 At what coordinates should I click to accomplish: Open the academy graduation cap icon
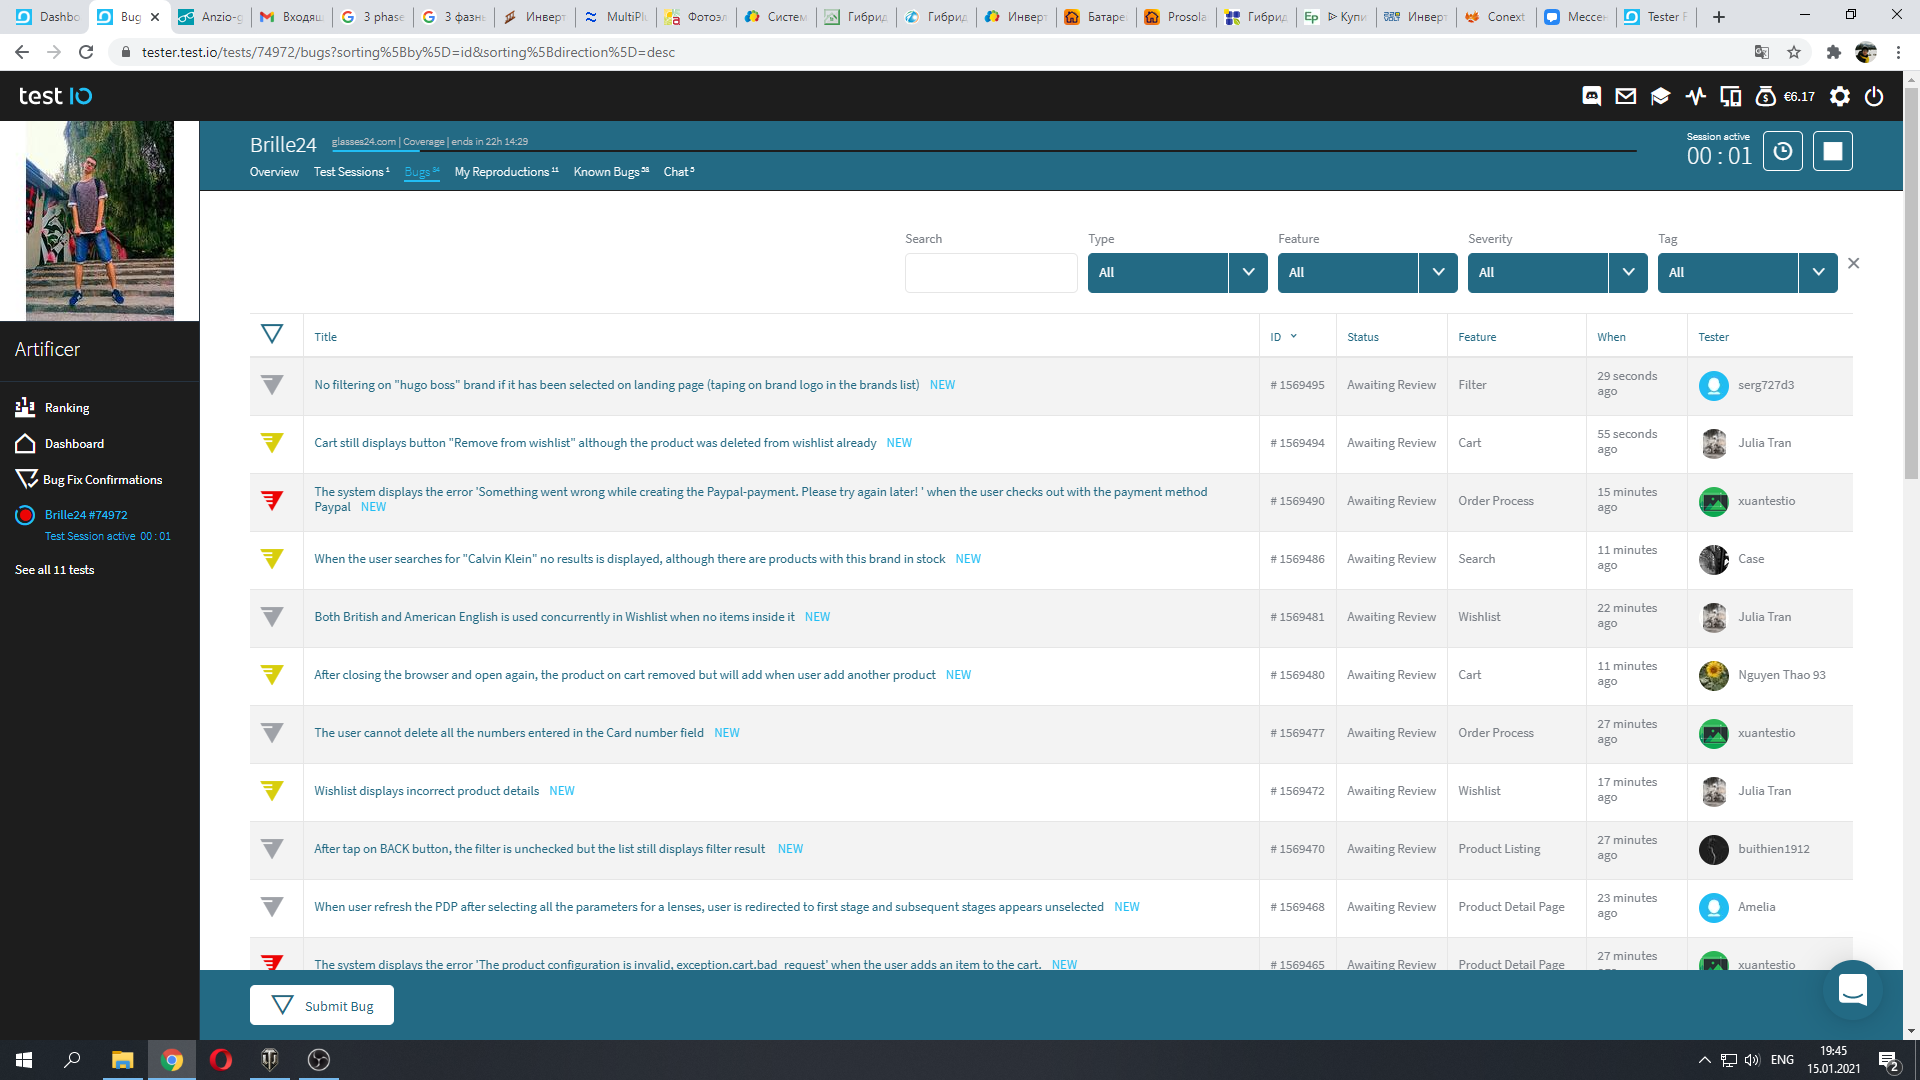[x=1661, y=96]
